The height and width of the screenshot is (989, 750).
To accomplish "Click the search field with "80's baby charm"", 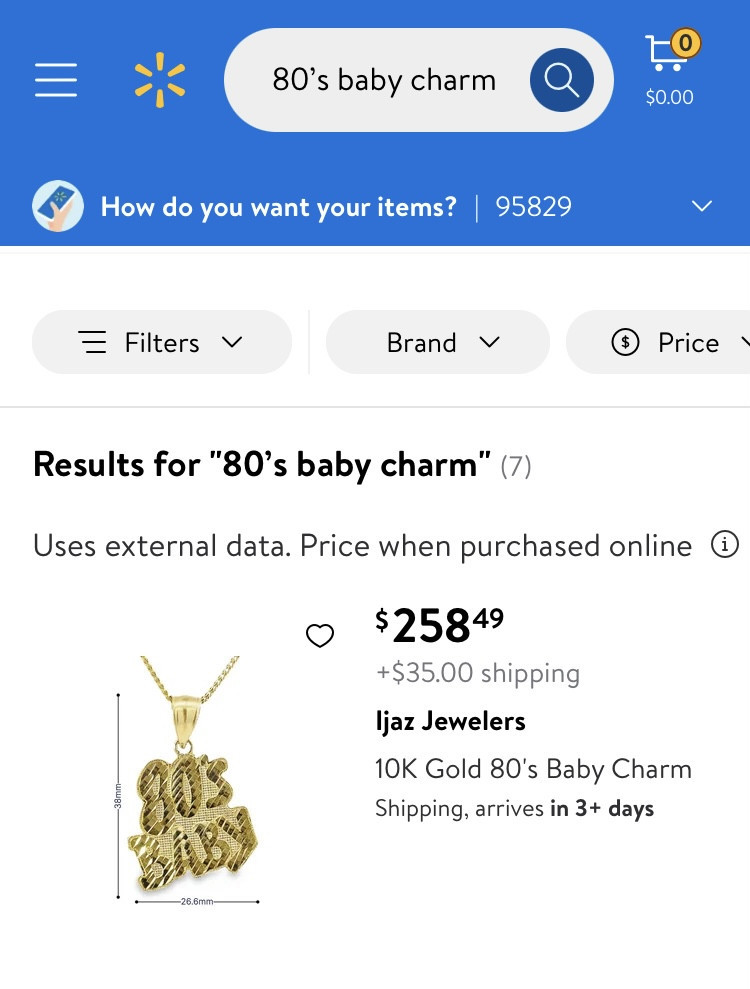I will [x=384, y=80].
